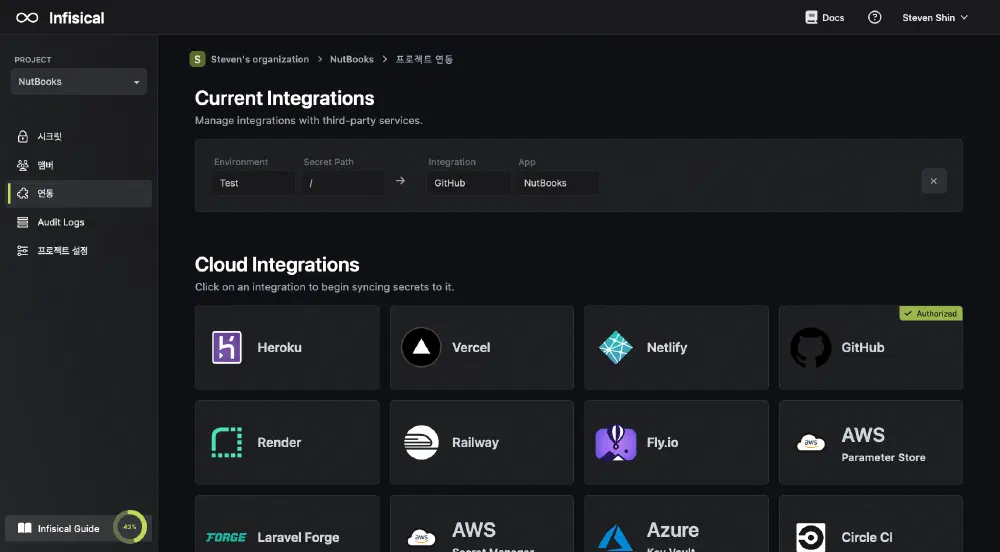1000x552 pixels.
Task: Select the 연동 sidebar menu item
Action: [80, 193]
